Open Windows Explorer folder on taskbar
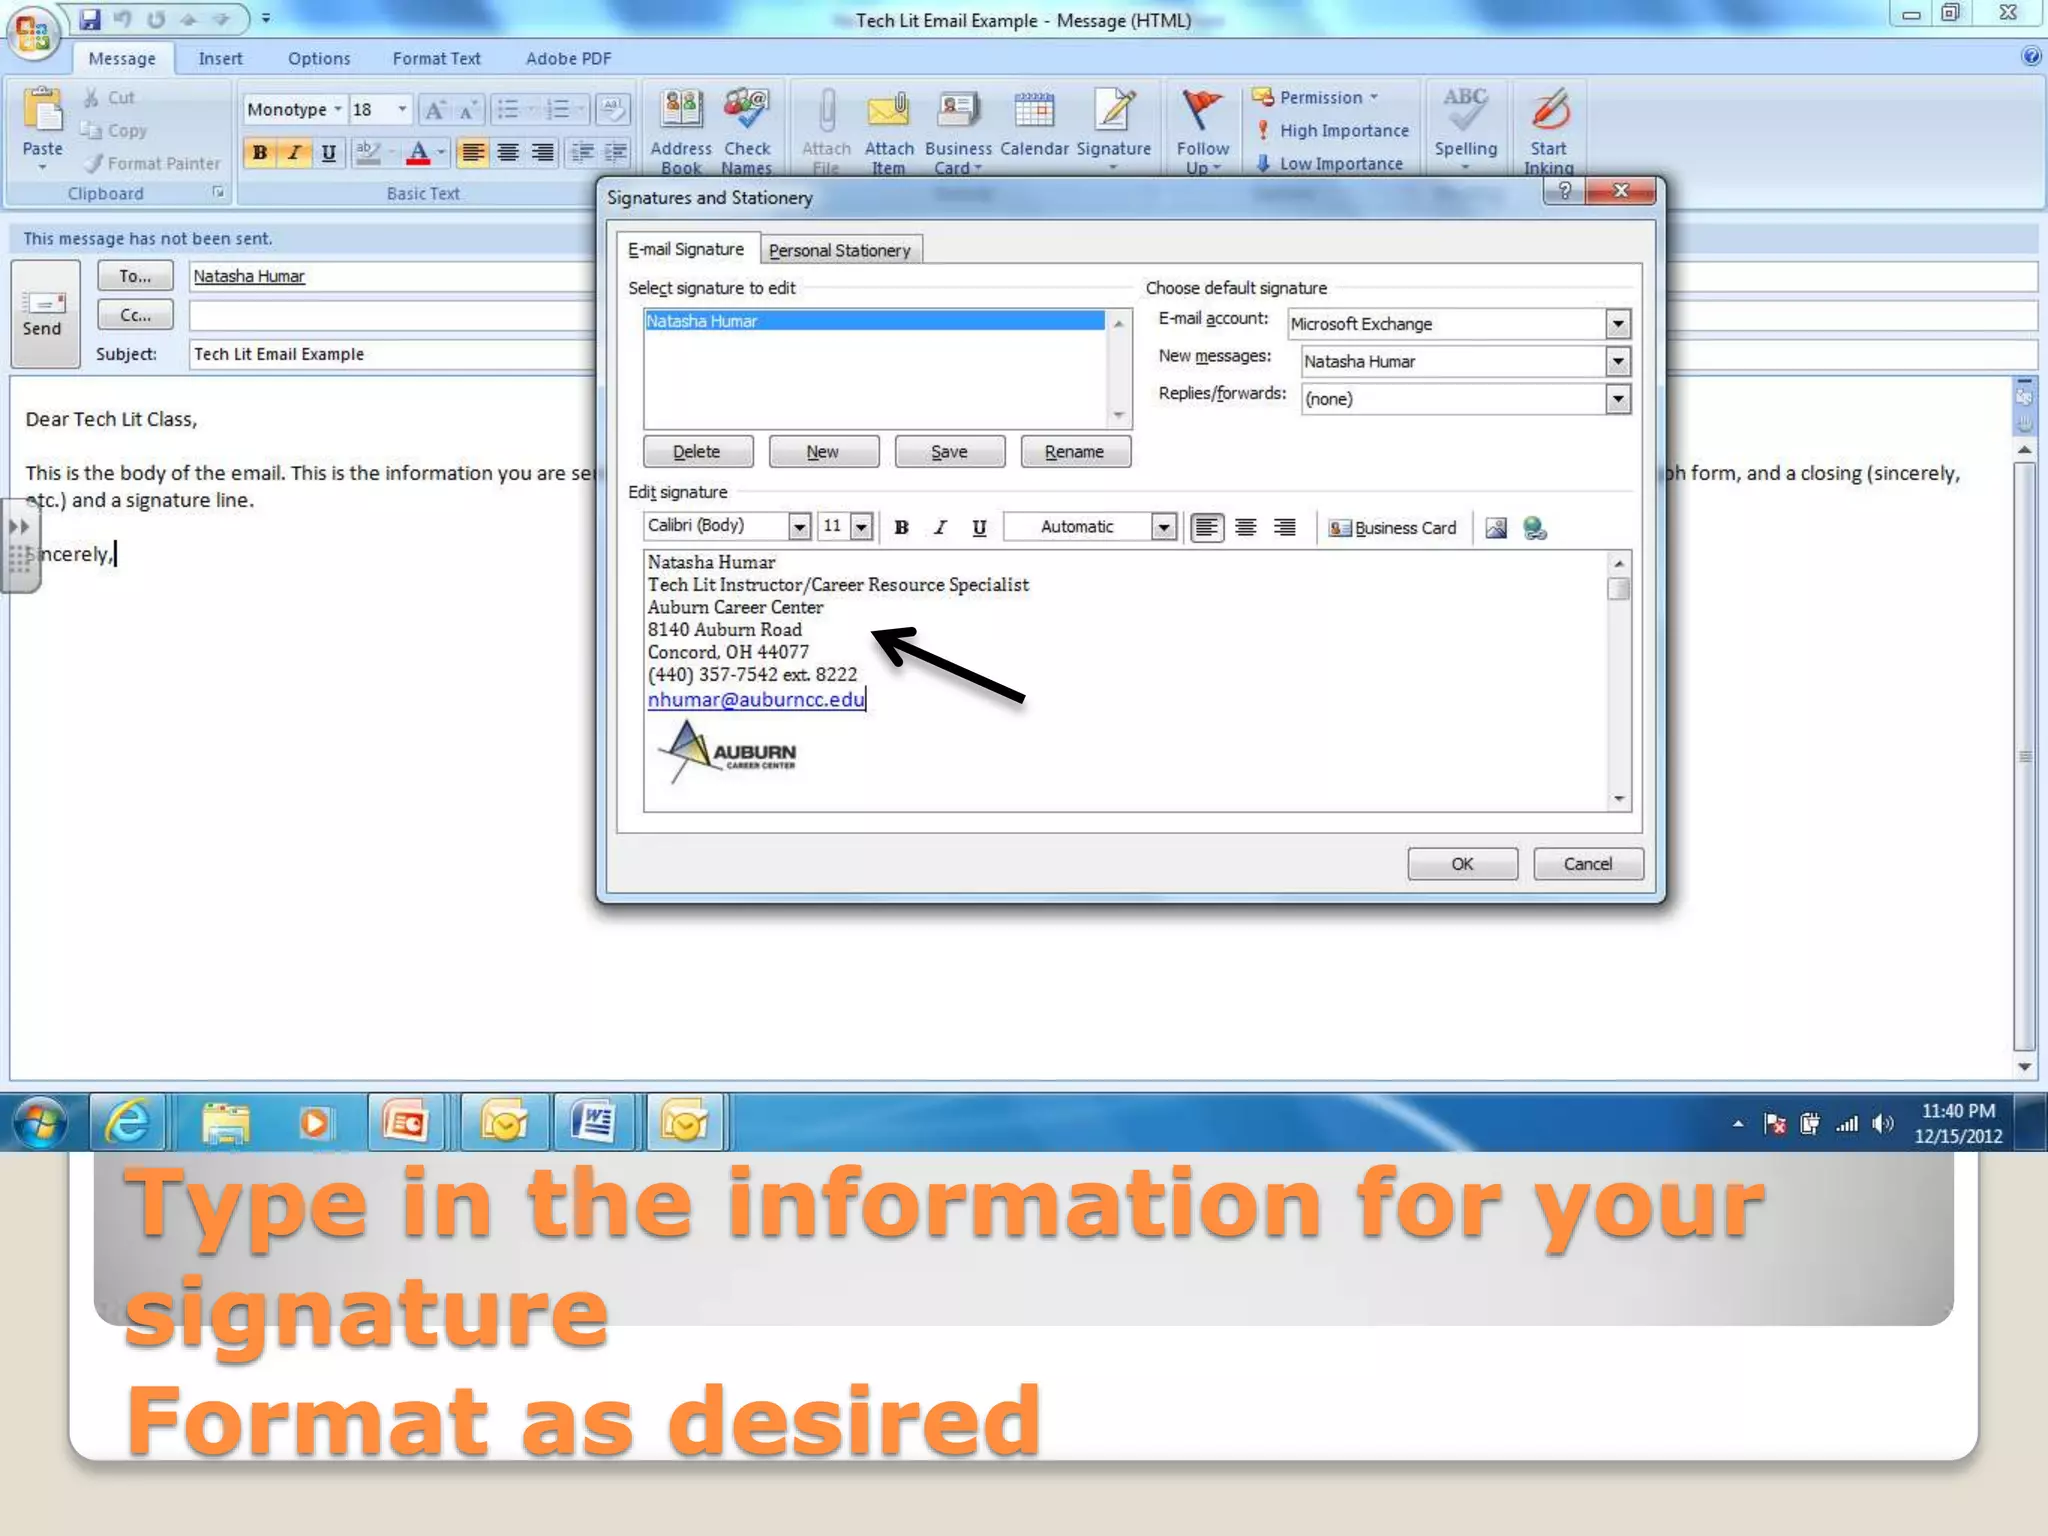This screenshot has width=2048, height=1536. click(225, 1122)
